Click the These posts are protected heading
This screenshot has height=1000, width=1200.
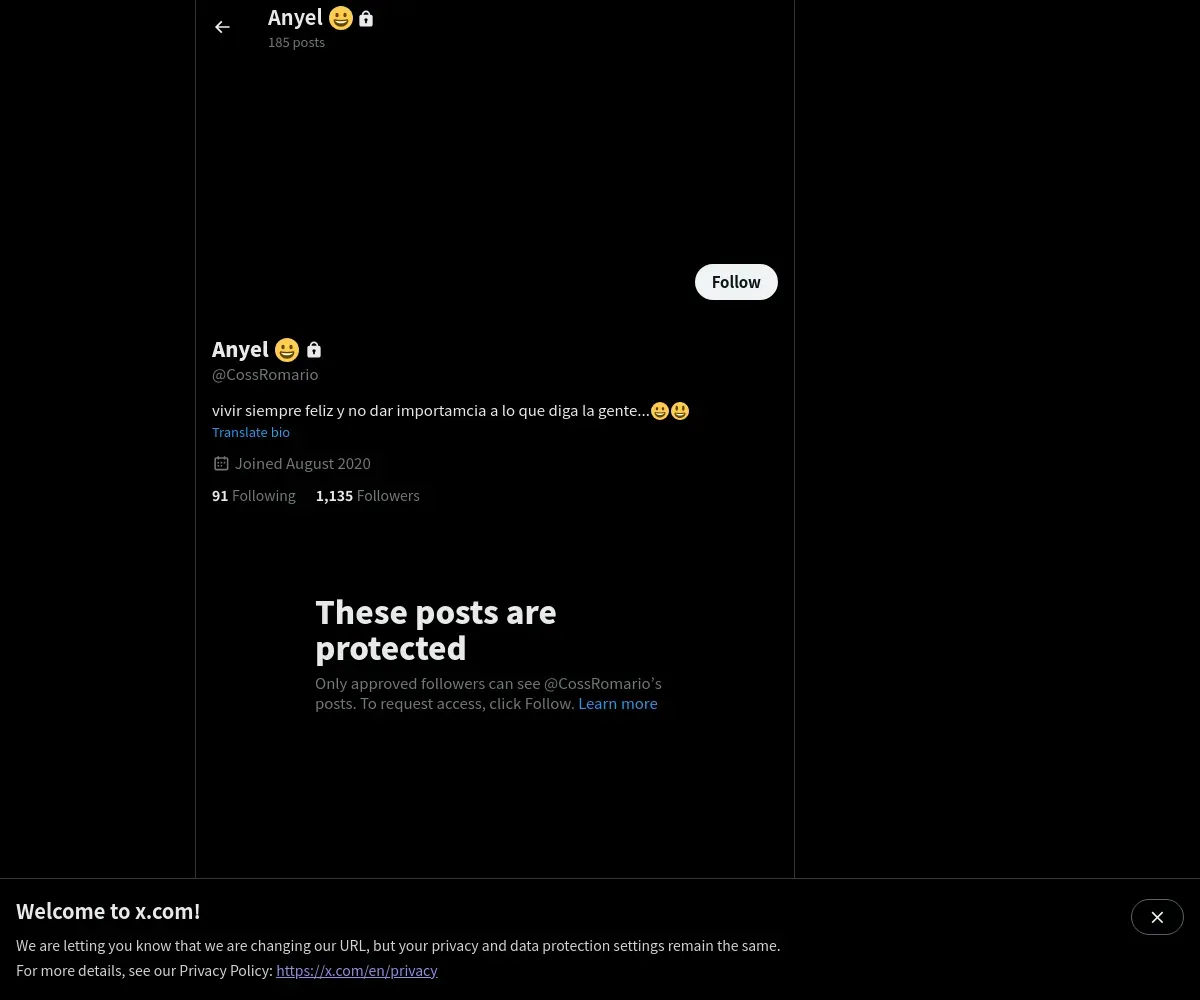tap(436, 630)
